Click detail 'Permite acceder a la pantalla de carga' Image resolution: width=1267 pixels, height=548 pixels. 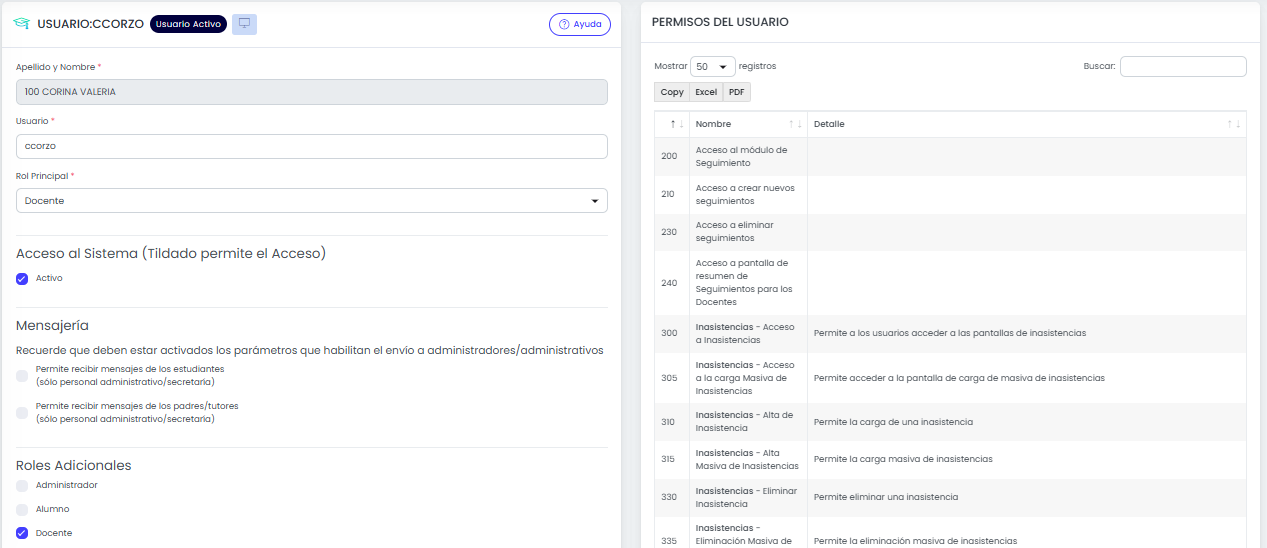(959, 378)
